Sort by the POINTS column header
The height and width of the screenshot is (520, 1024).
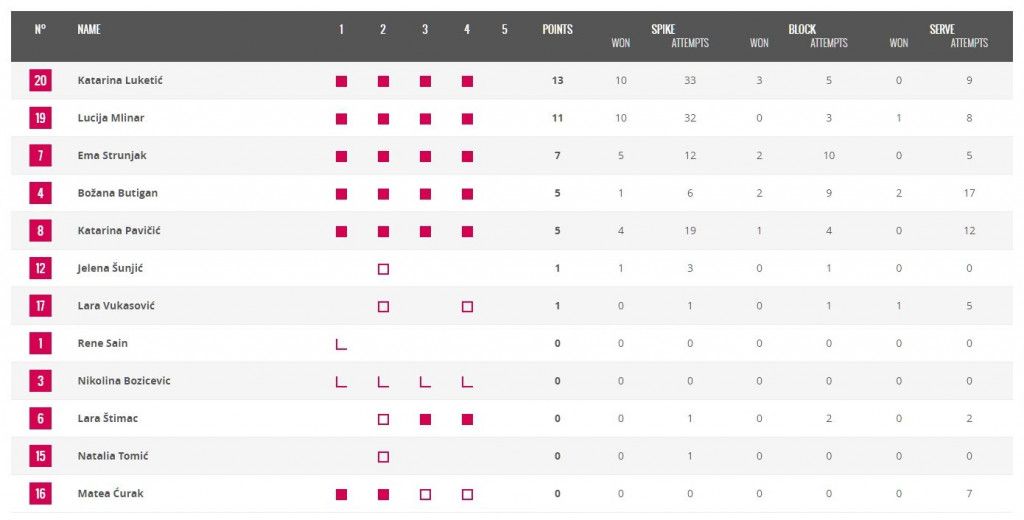point(557,30)
